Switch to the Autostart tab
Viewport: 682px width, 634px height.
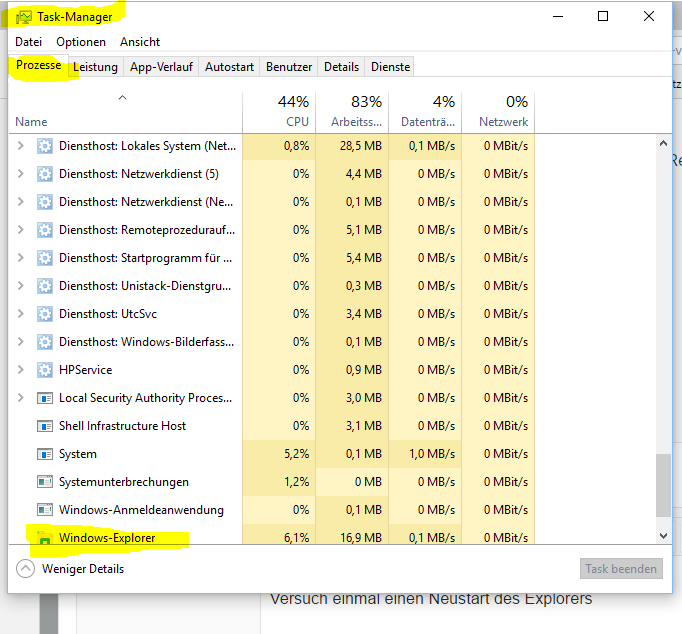click(x=229, y=67)
